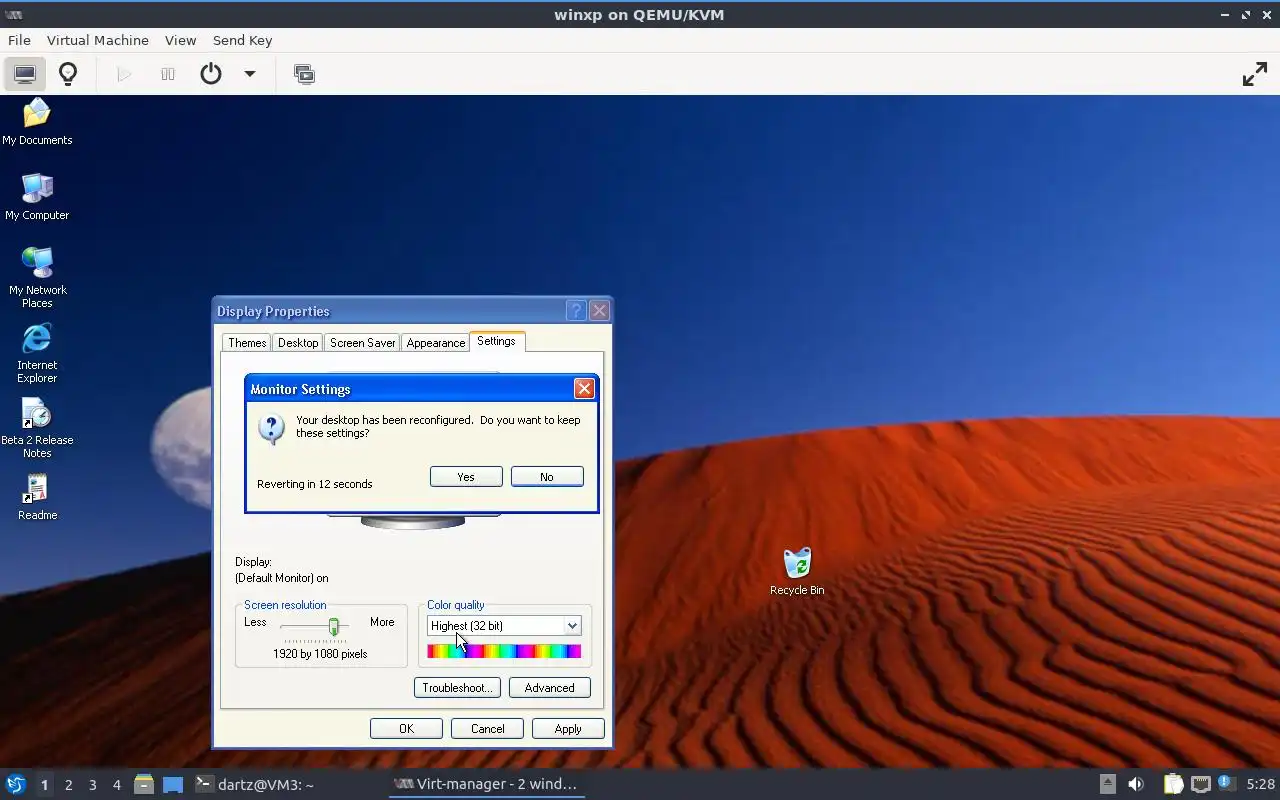Screen dimensions: 1280x800
Task: Click OK in Display Properties
Action: click(x=406, y=729)
